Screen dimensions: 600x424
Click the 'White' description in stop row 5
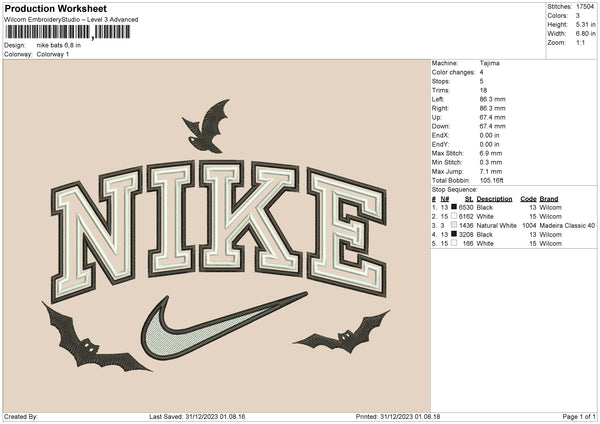click(485, 244)
